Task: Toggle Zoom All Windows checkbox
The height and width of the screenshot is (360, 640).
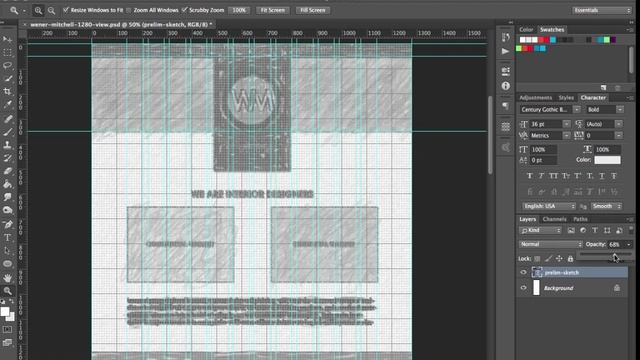Action: [x=129, y=10]
